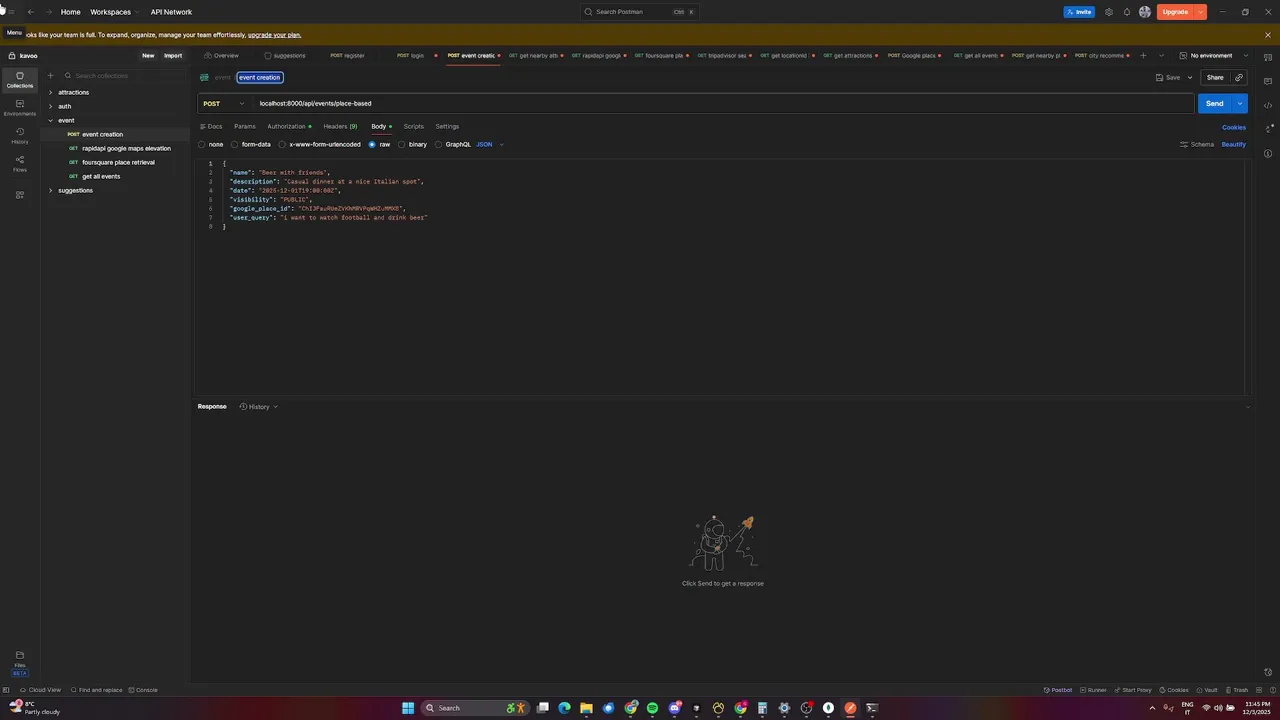This screenshot has width=1280, height=720.
Task: Open the related requests icon in right sidebar
Action: [1268, 129]
